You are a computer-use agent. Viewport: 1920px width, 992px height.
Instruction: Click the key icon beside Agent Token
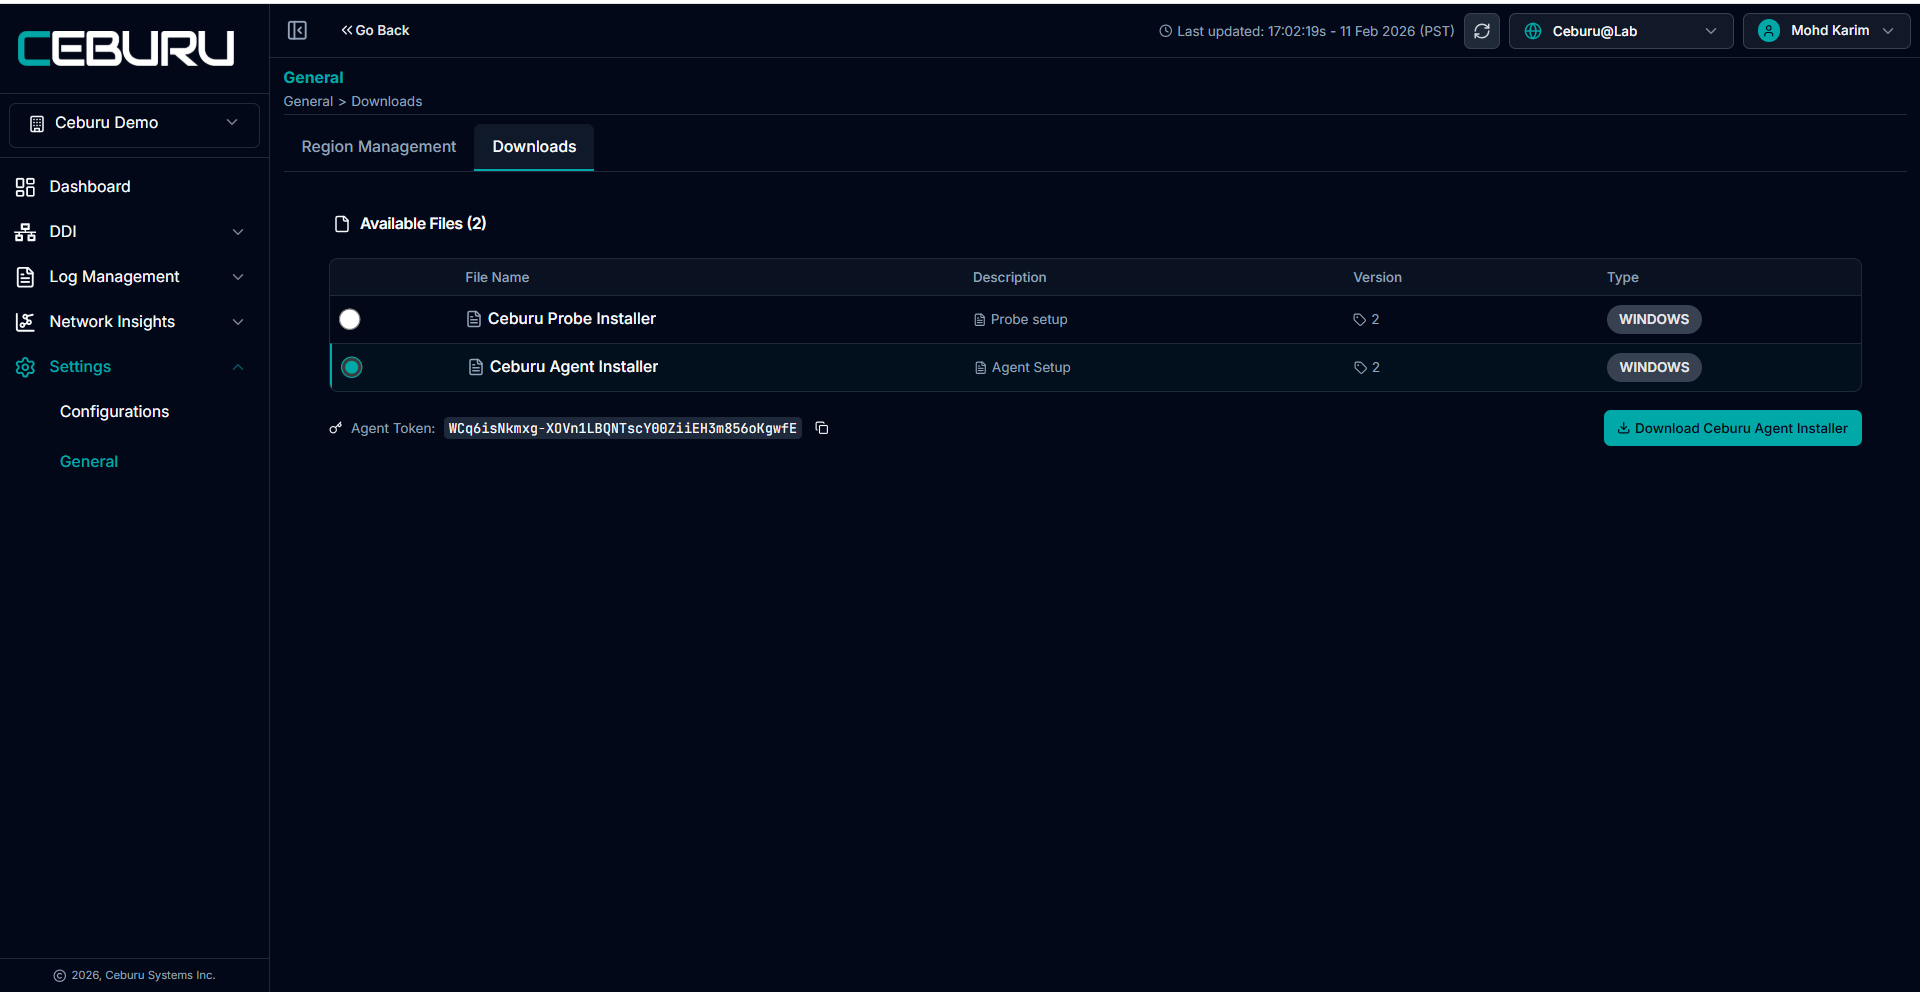[x=336, y=428]
